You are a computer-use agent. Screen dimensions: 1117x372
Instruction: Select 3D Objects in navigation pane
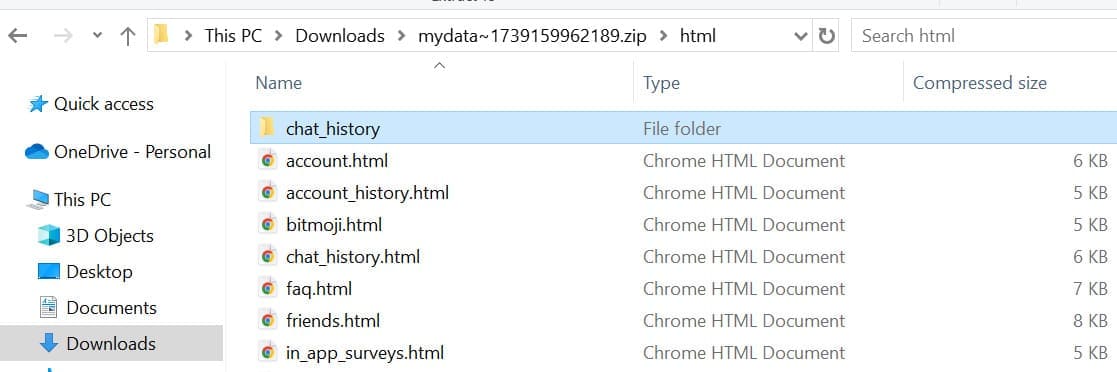(x=110, y=235)
